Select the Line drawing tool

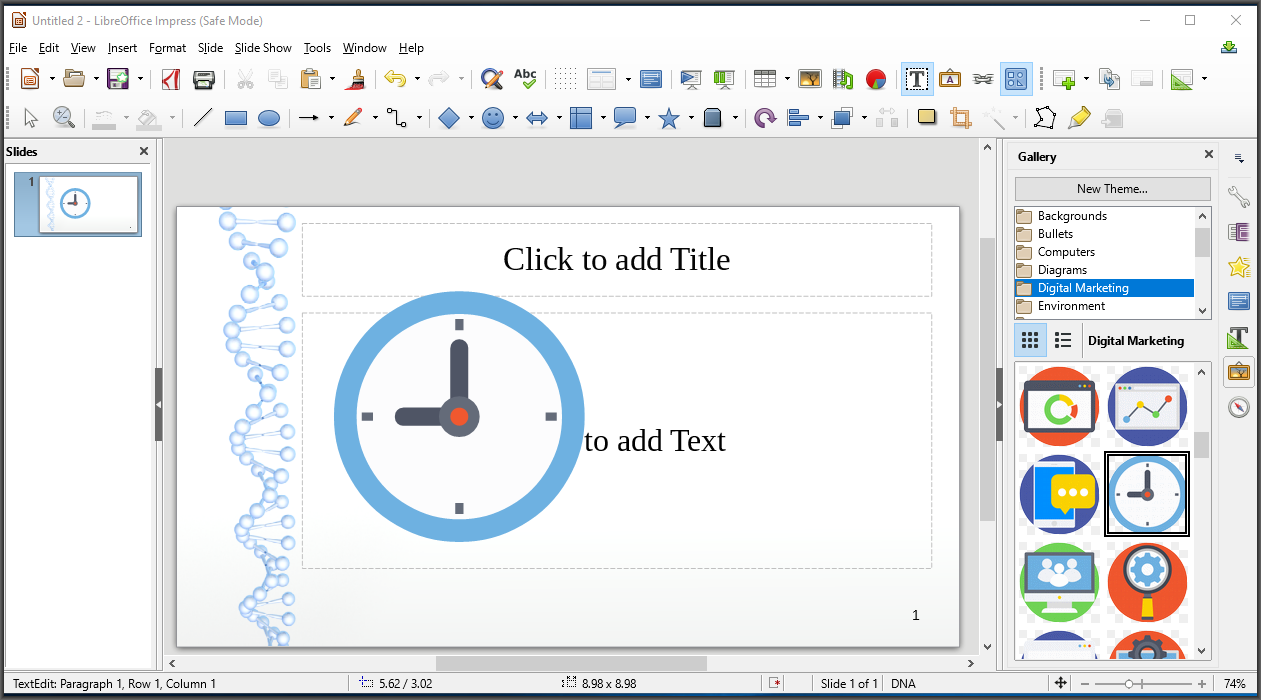click(203, 118)
